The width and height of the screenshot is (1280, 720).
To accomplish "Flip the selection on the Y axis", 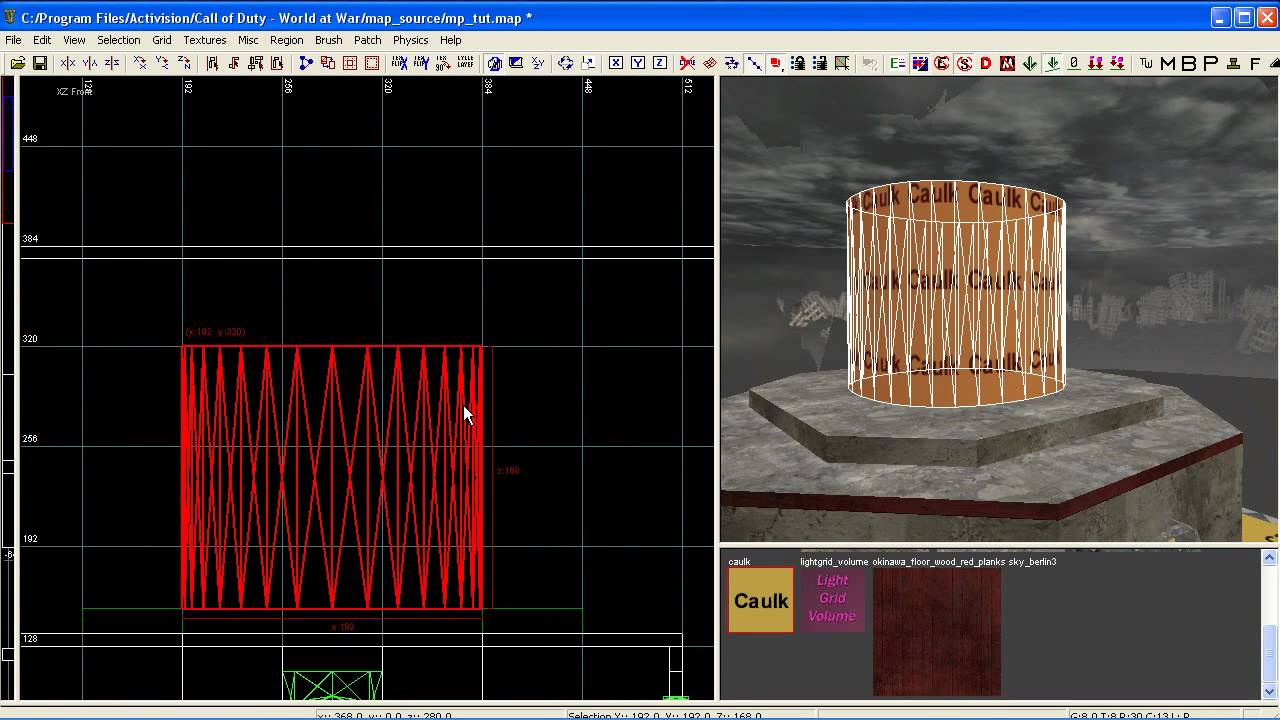I will (90, 63).
